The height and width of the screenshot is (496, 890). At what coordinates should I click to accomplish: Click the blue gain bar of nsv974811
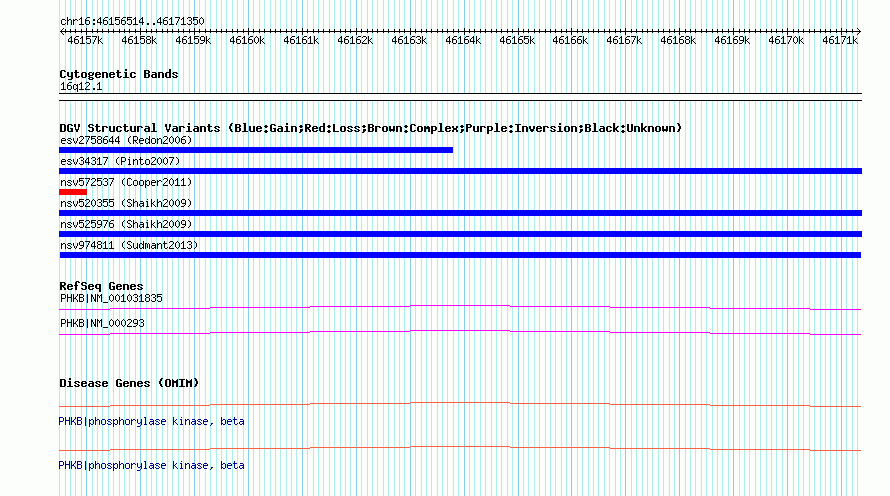[x=460, y=255]
